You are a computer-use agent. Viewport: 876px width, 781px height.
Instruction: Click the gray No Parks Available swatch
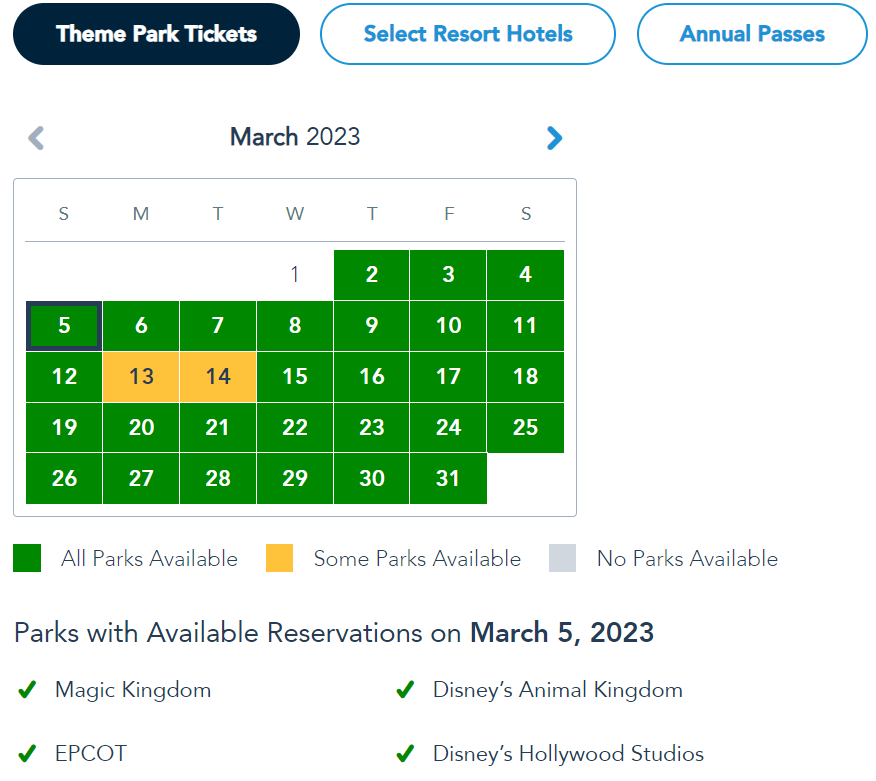point(563,559)
